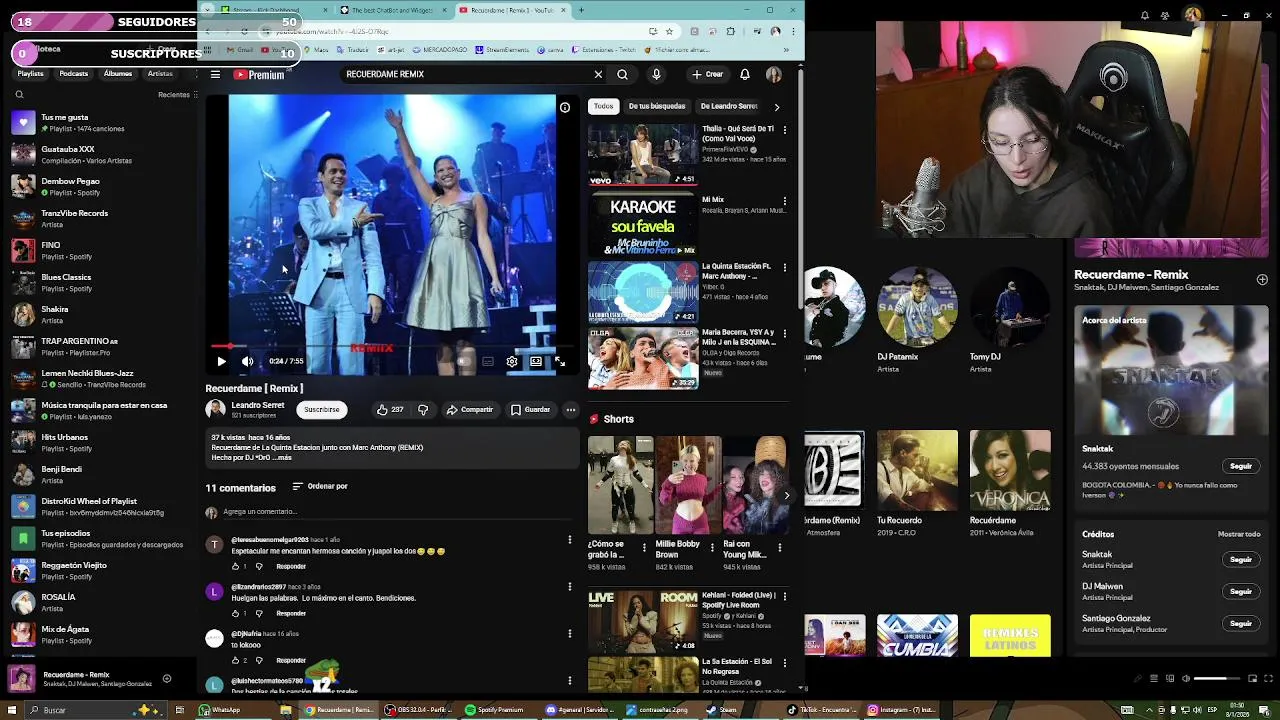This screenshot has height=720, width=1280.
Task: Click Mostrar todo in Créditos
Action: pos(1239,534)
